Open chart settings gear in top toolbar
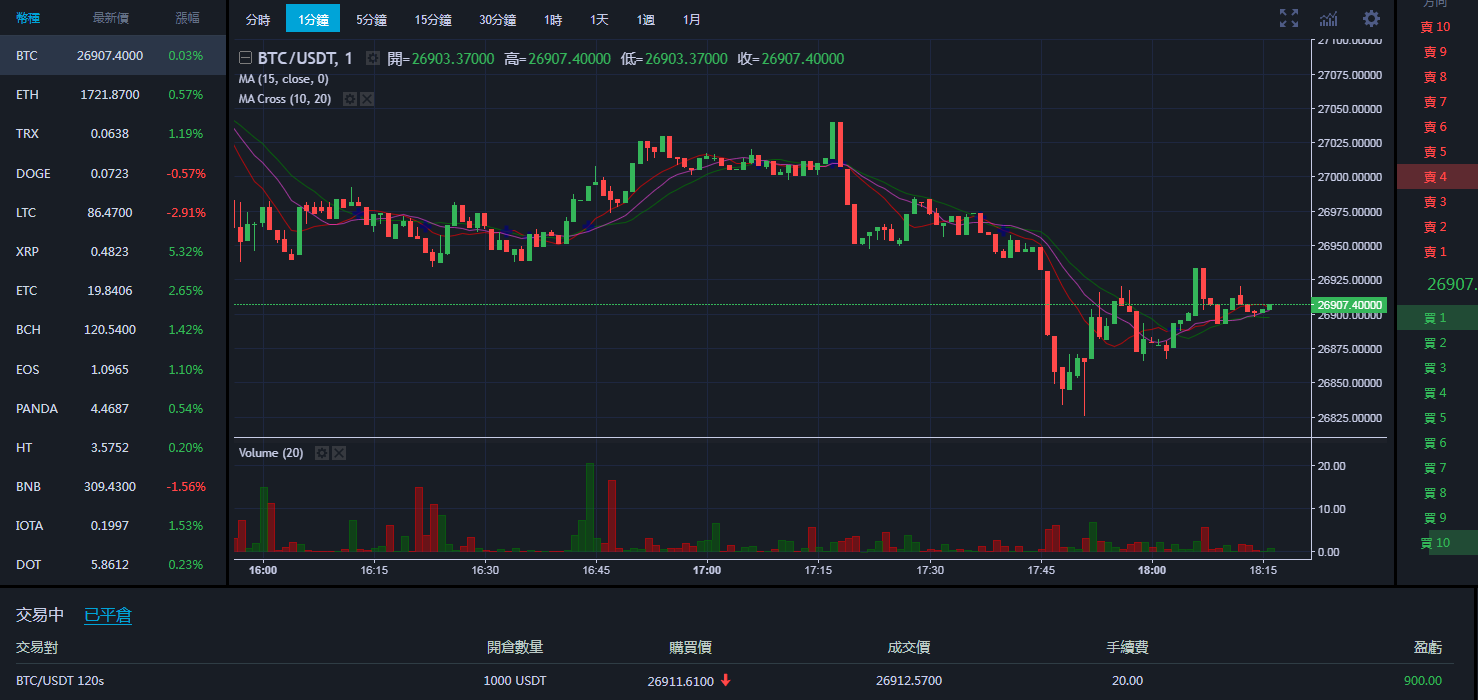 click(x=1371, y=18)
